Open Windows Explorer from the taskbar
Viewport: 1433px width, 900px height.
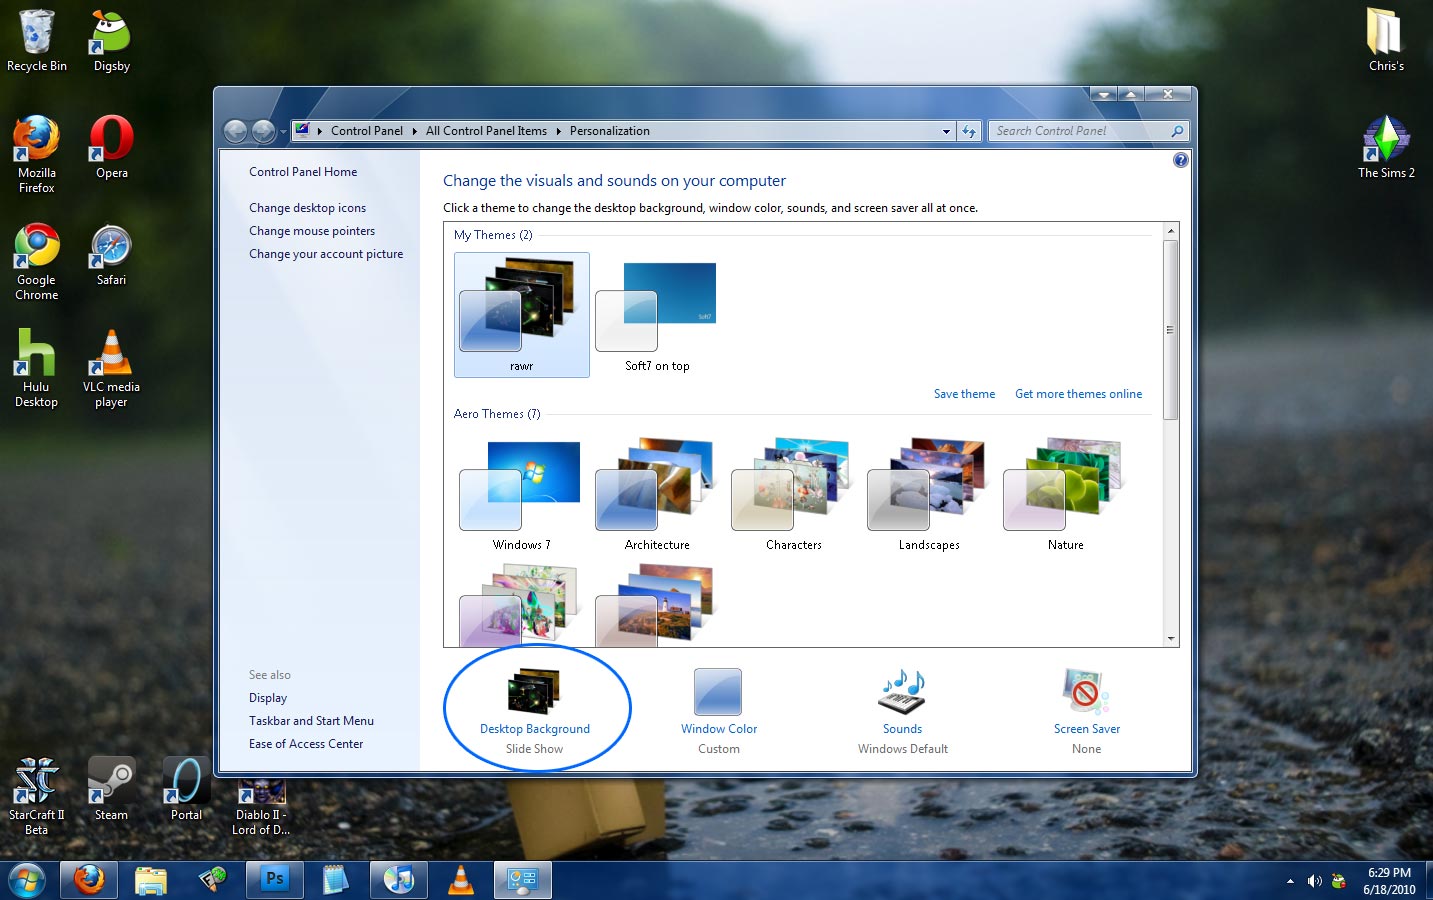pyautogui.click(x=150, y=880)
